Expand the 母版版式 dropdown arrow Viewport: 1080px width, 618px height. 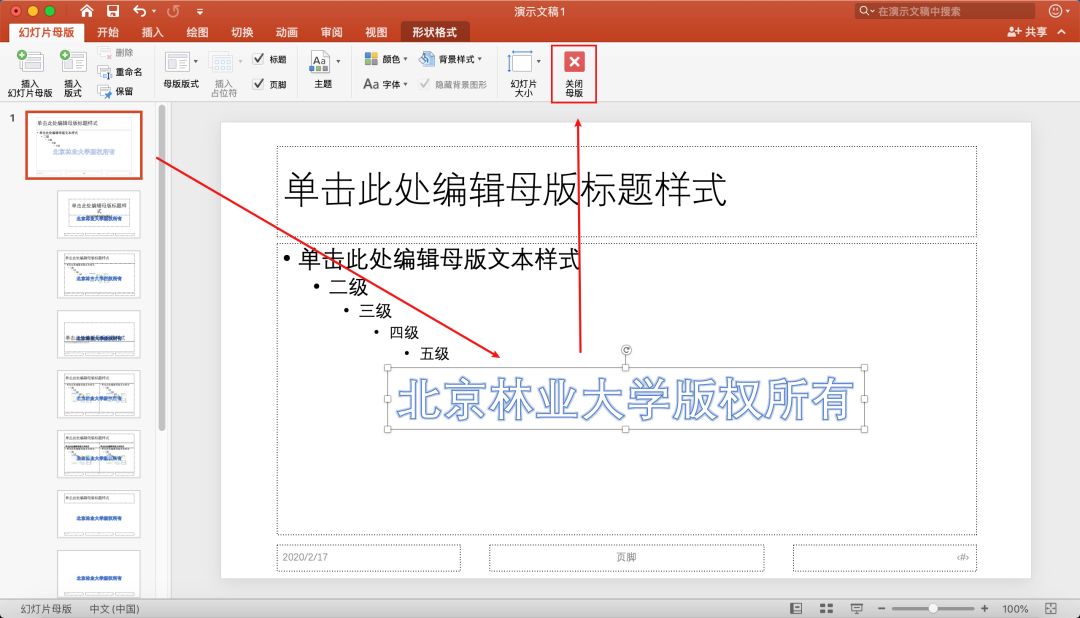coord(196,61)
